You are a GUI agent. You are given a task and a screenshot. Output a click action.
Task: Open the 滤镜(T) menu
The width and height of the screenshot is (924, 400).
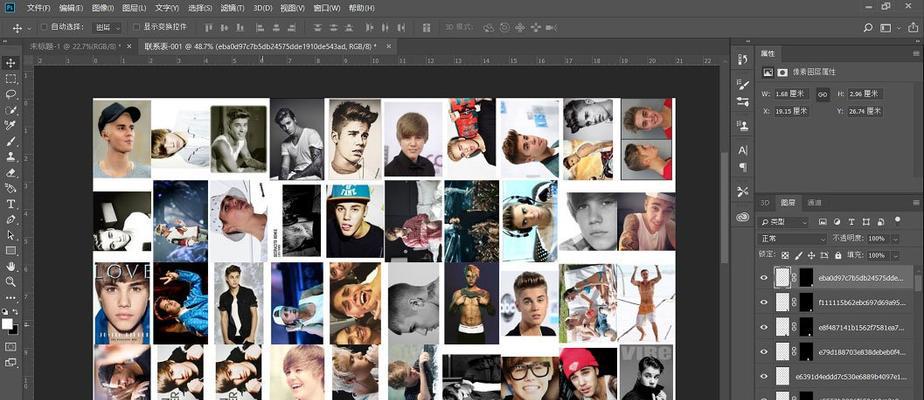coord(232,8)
